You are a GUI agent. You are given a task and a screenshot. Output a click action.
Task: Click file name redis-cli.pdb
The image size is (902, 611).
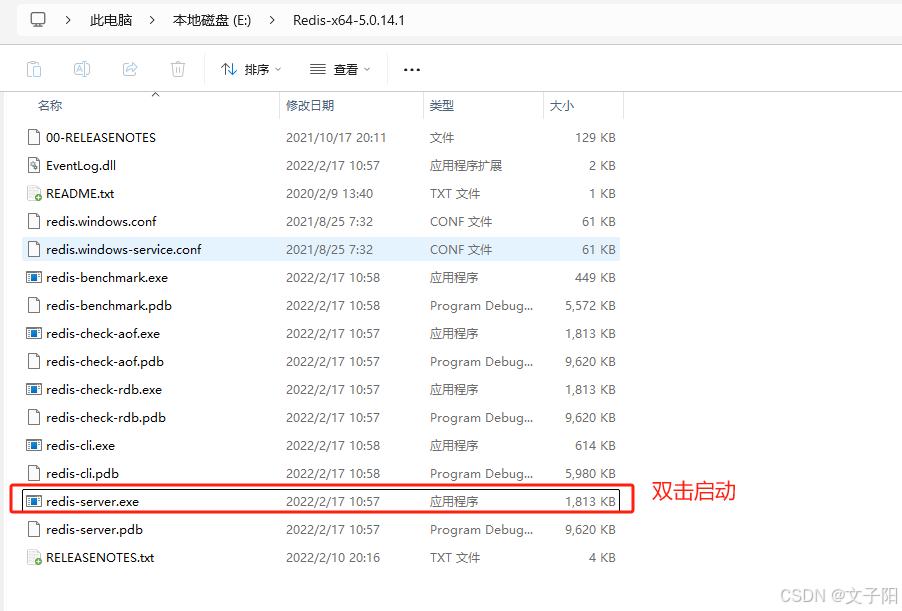click(x=82, y=474)
